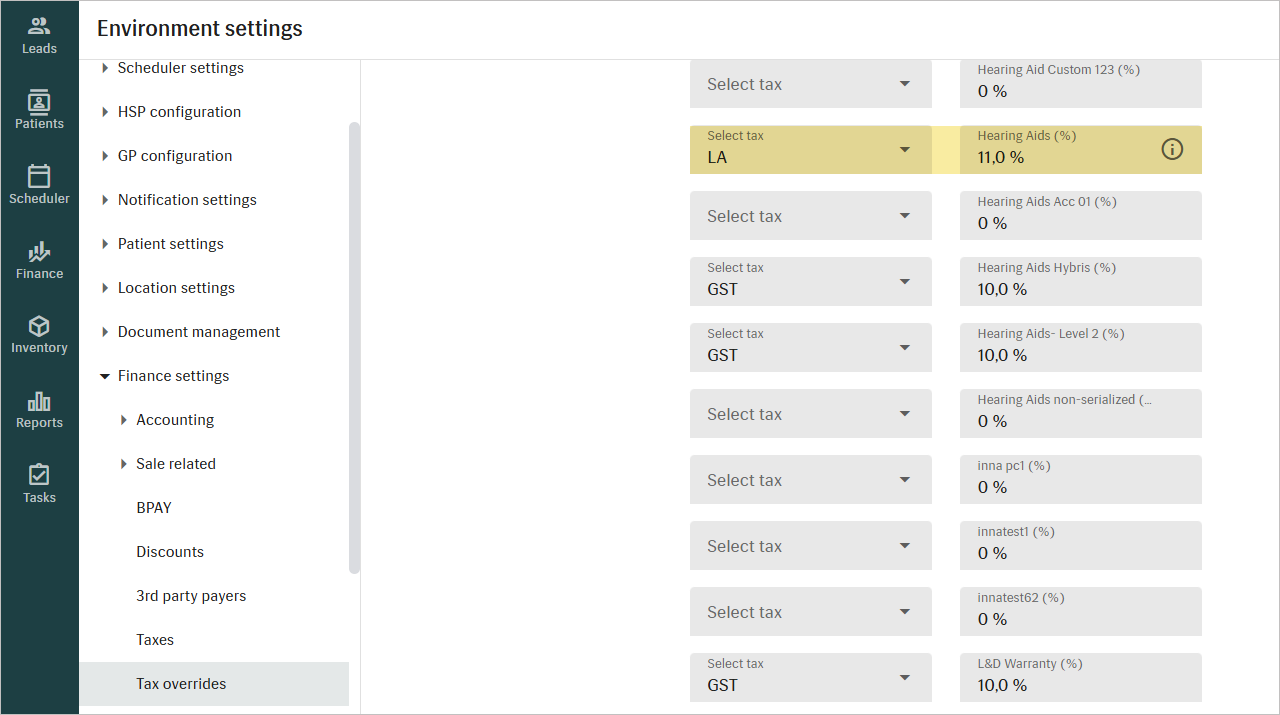Click the Finance chart icon

[39, 252]
